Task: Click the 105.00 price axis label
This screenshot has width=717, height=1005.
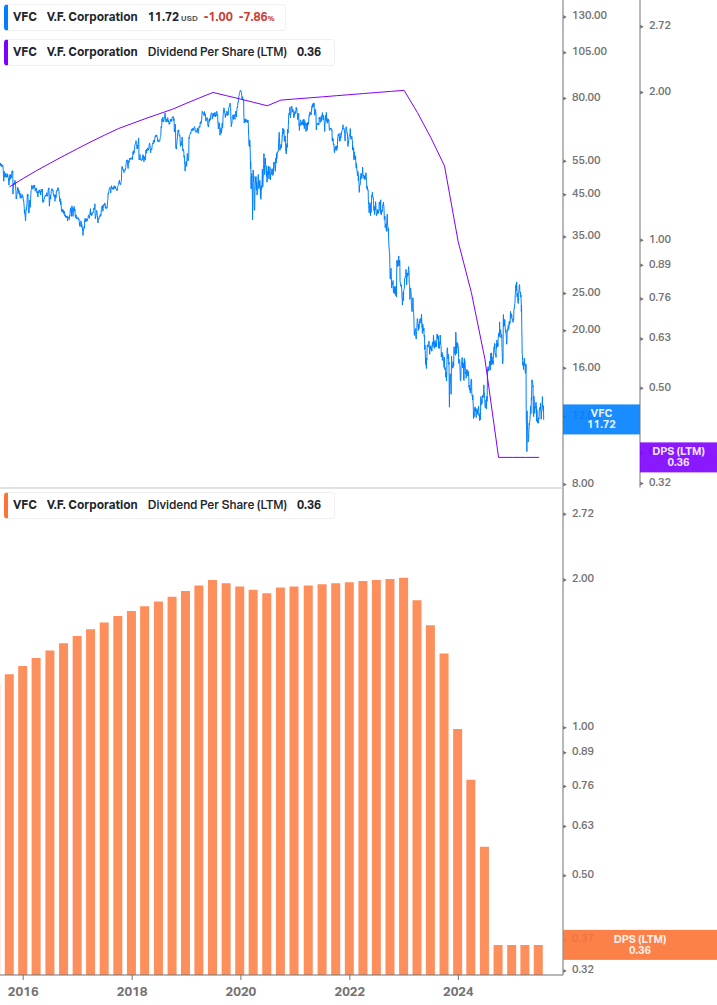Action: [589, 51]
